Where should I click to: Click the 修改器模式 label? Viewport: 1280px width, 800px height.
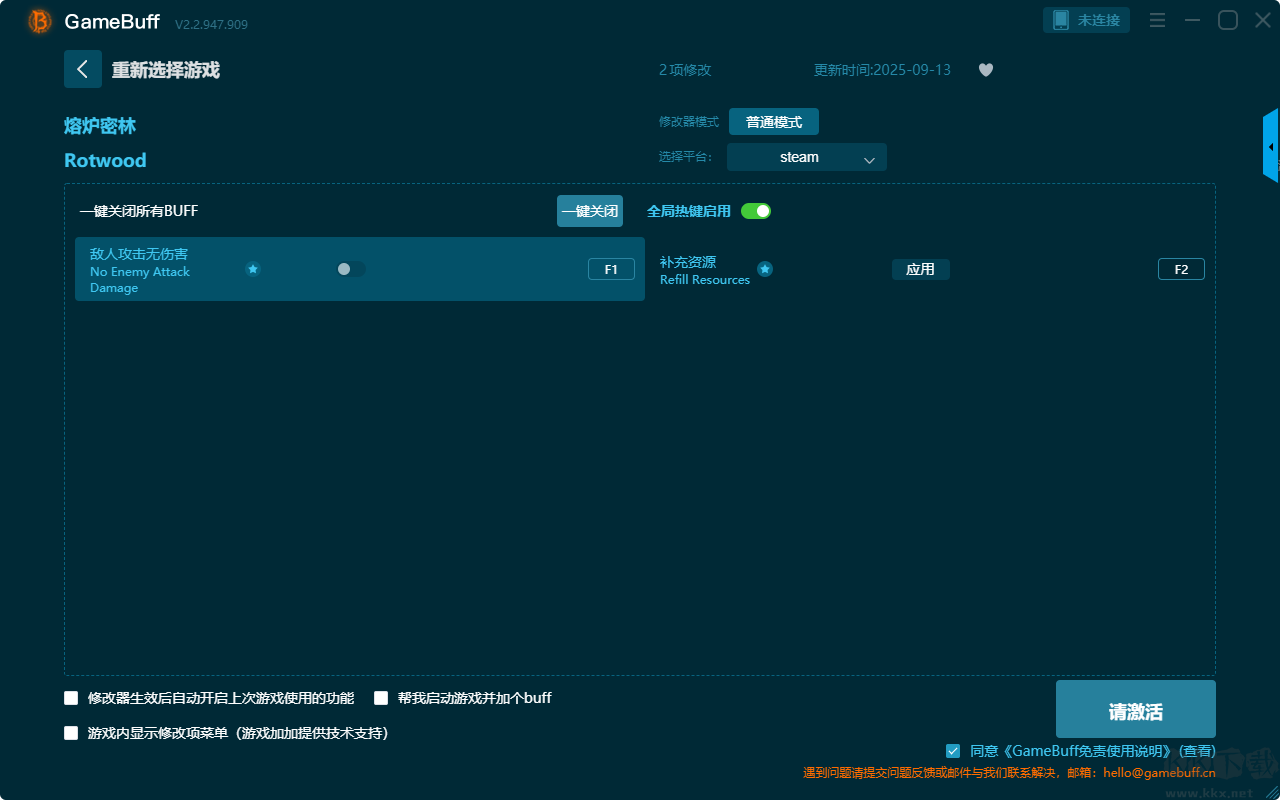(689, 122)
